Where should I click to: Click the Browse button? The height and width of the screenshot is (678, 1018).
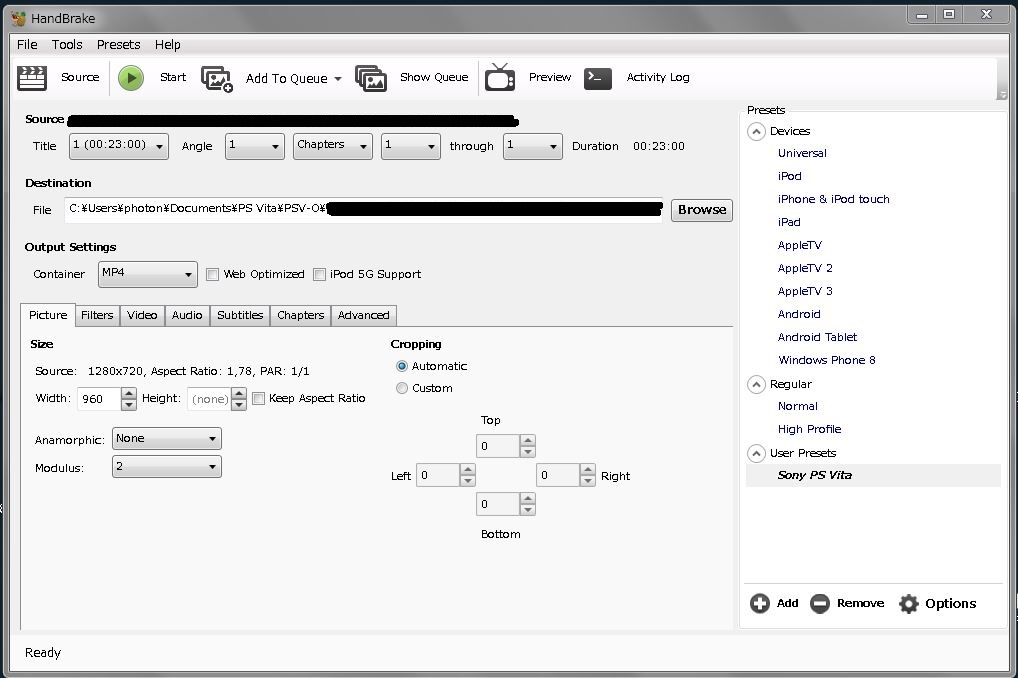[702, 210]
